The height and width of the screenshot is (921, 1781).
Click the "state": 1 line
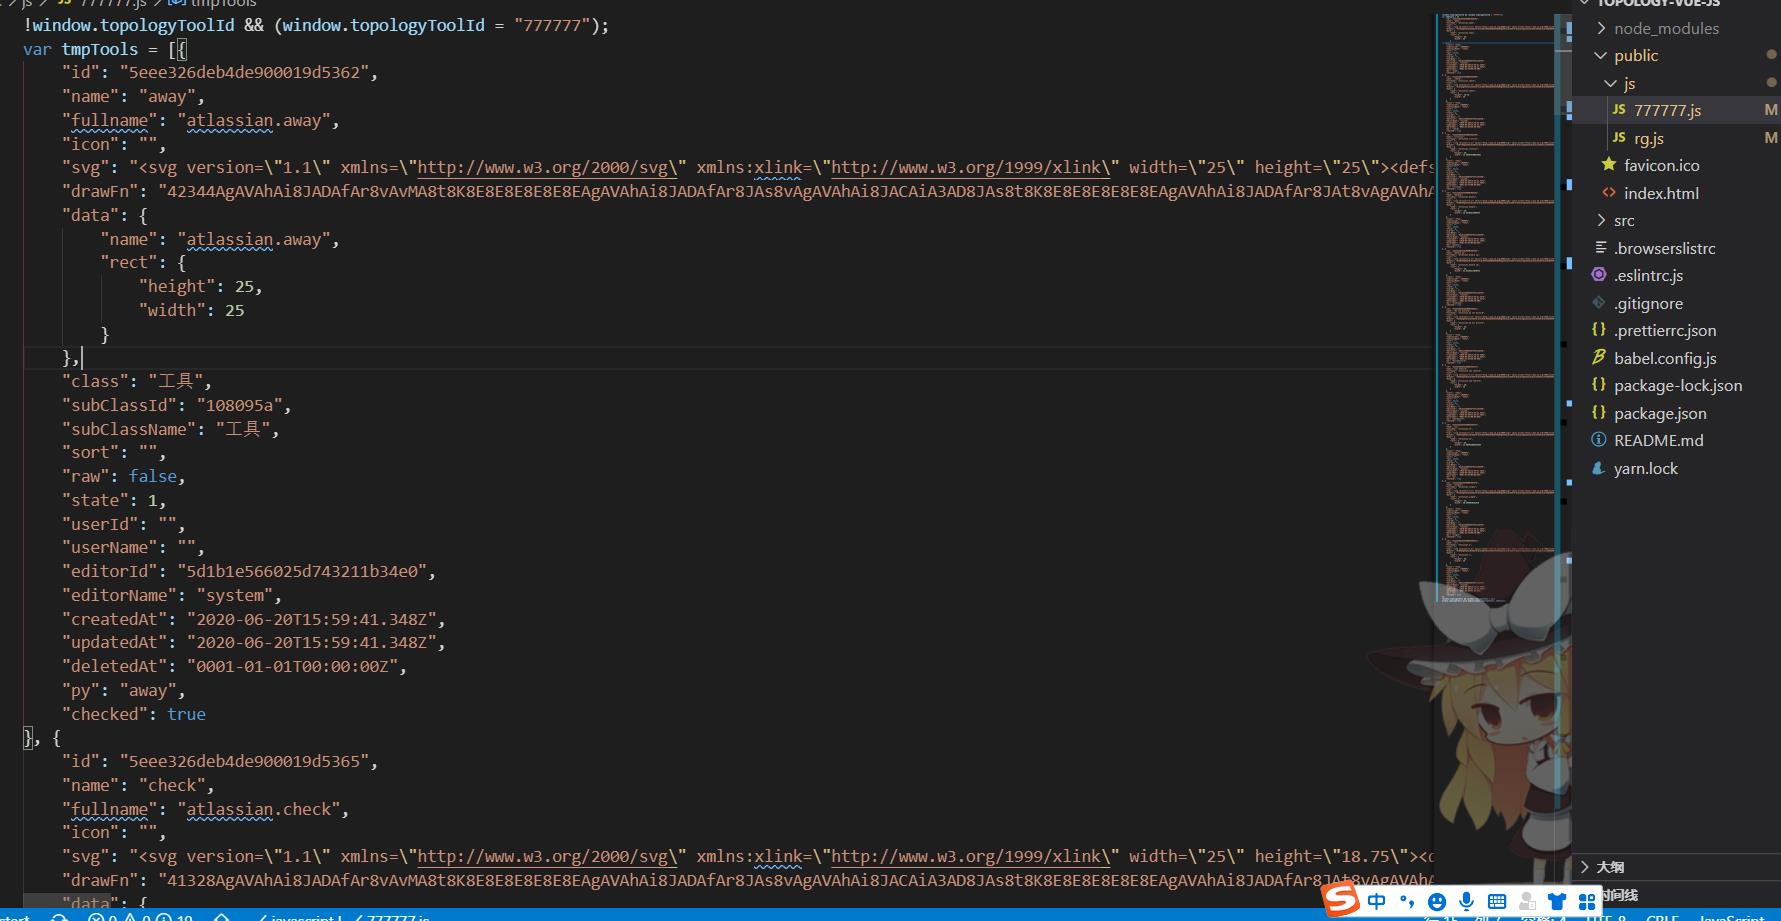pyautogui.click(x=114, y=501)
